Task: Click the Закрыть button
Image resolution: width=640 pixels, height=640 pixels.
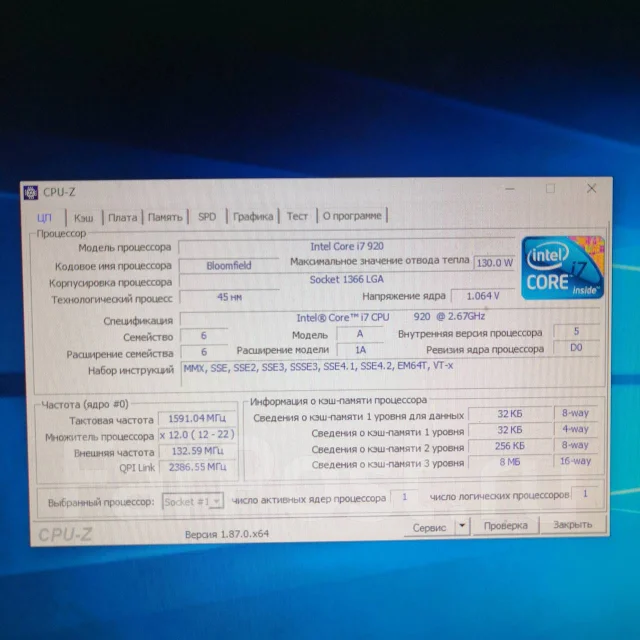Action: click(573, 524)
